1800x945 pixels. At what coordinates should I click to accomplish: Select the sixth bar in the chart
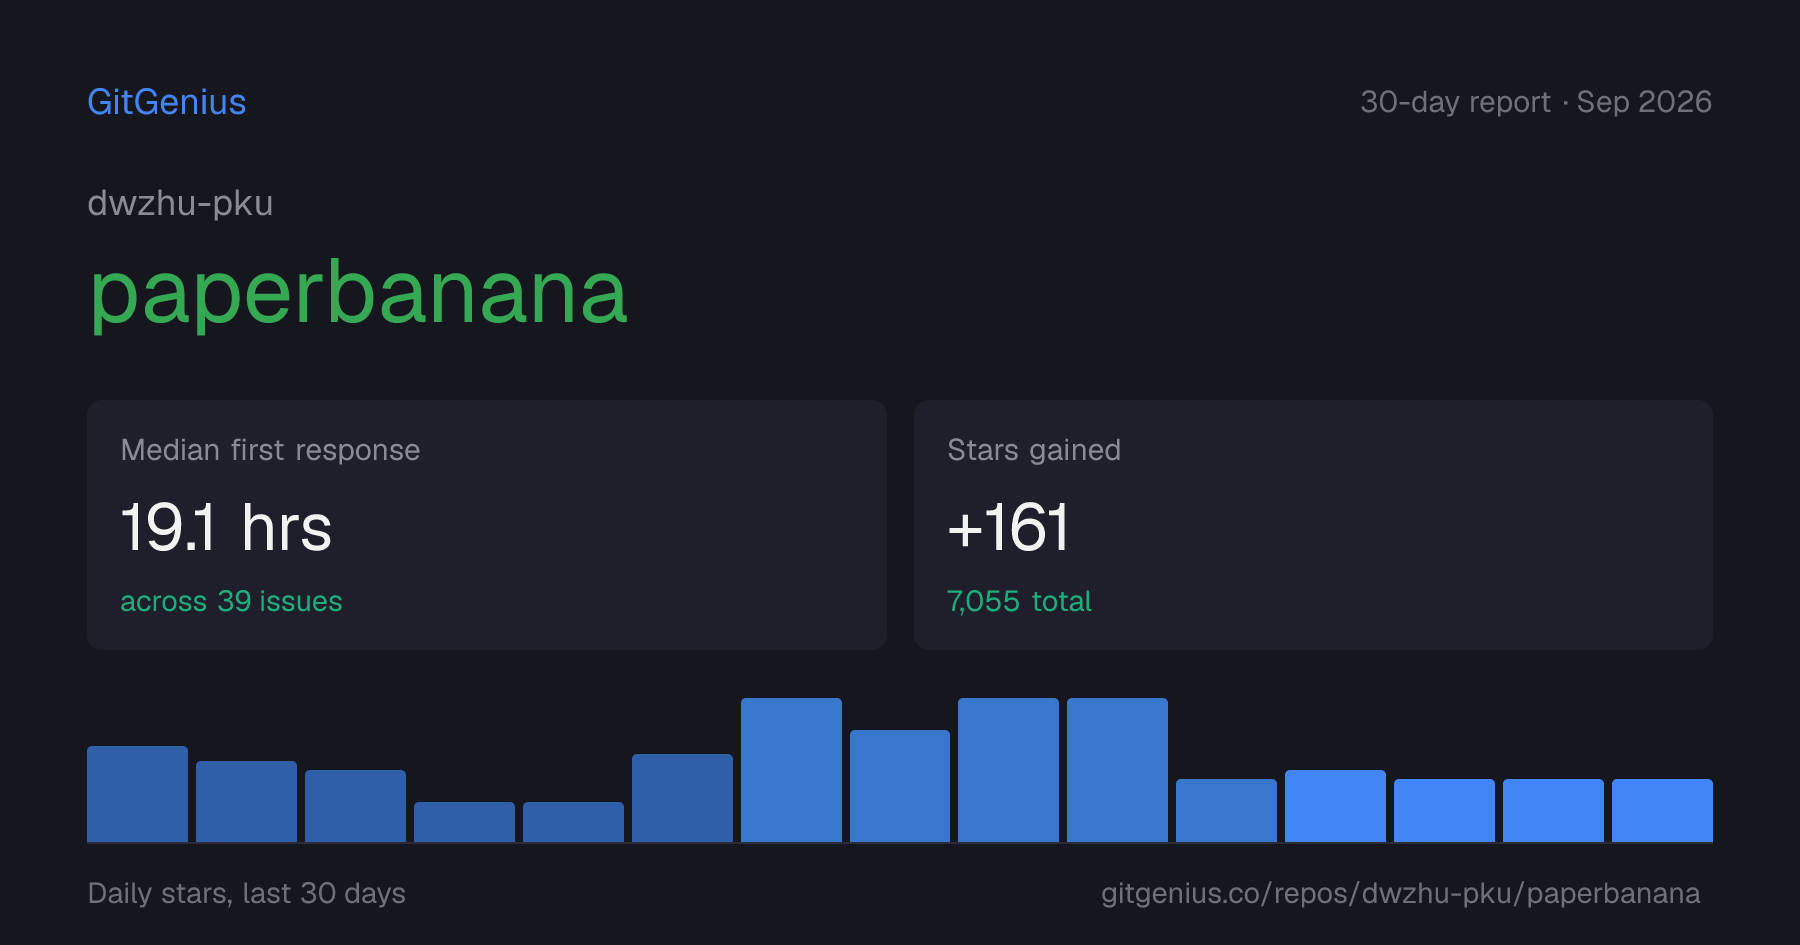coord(682,798)
